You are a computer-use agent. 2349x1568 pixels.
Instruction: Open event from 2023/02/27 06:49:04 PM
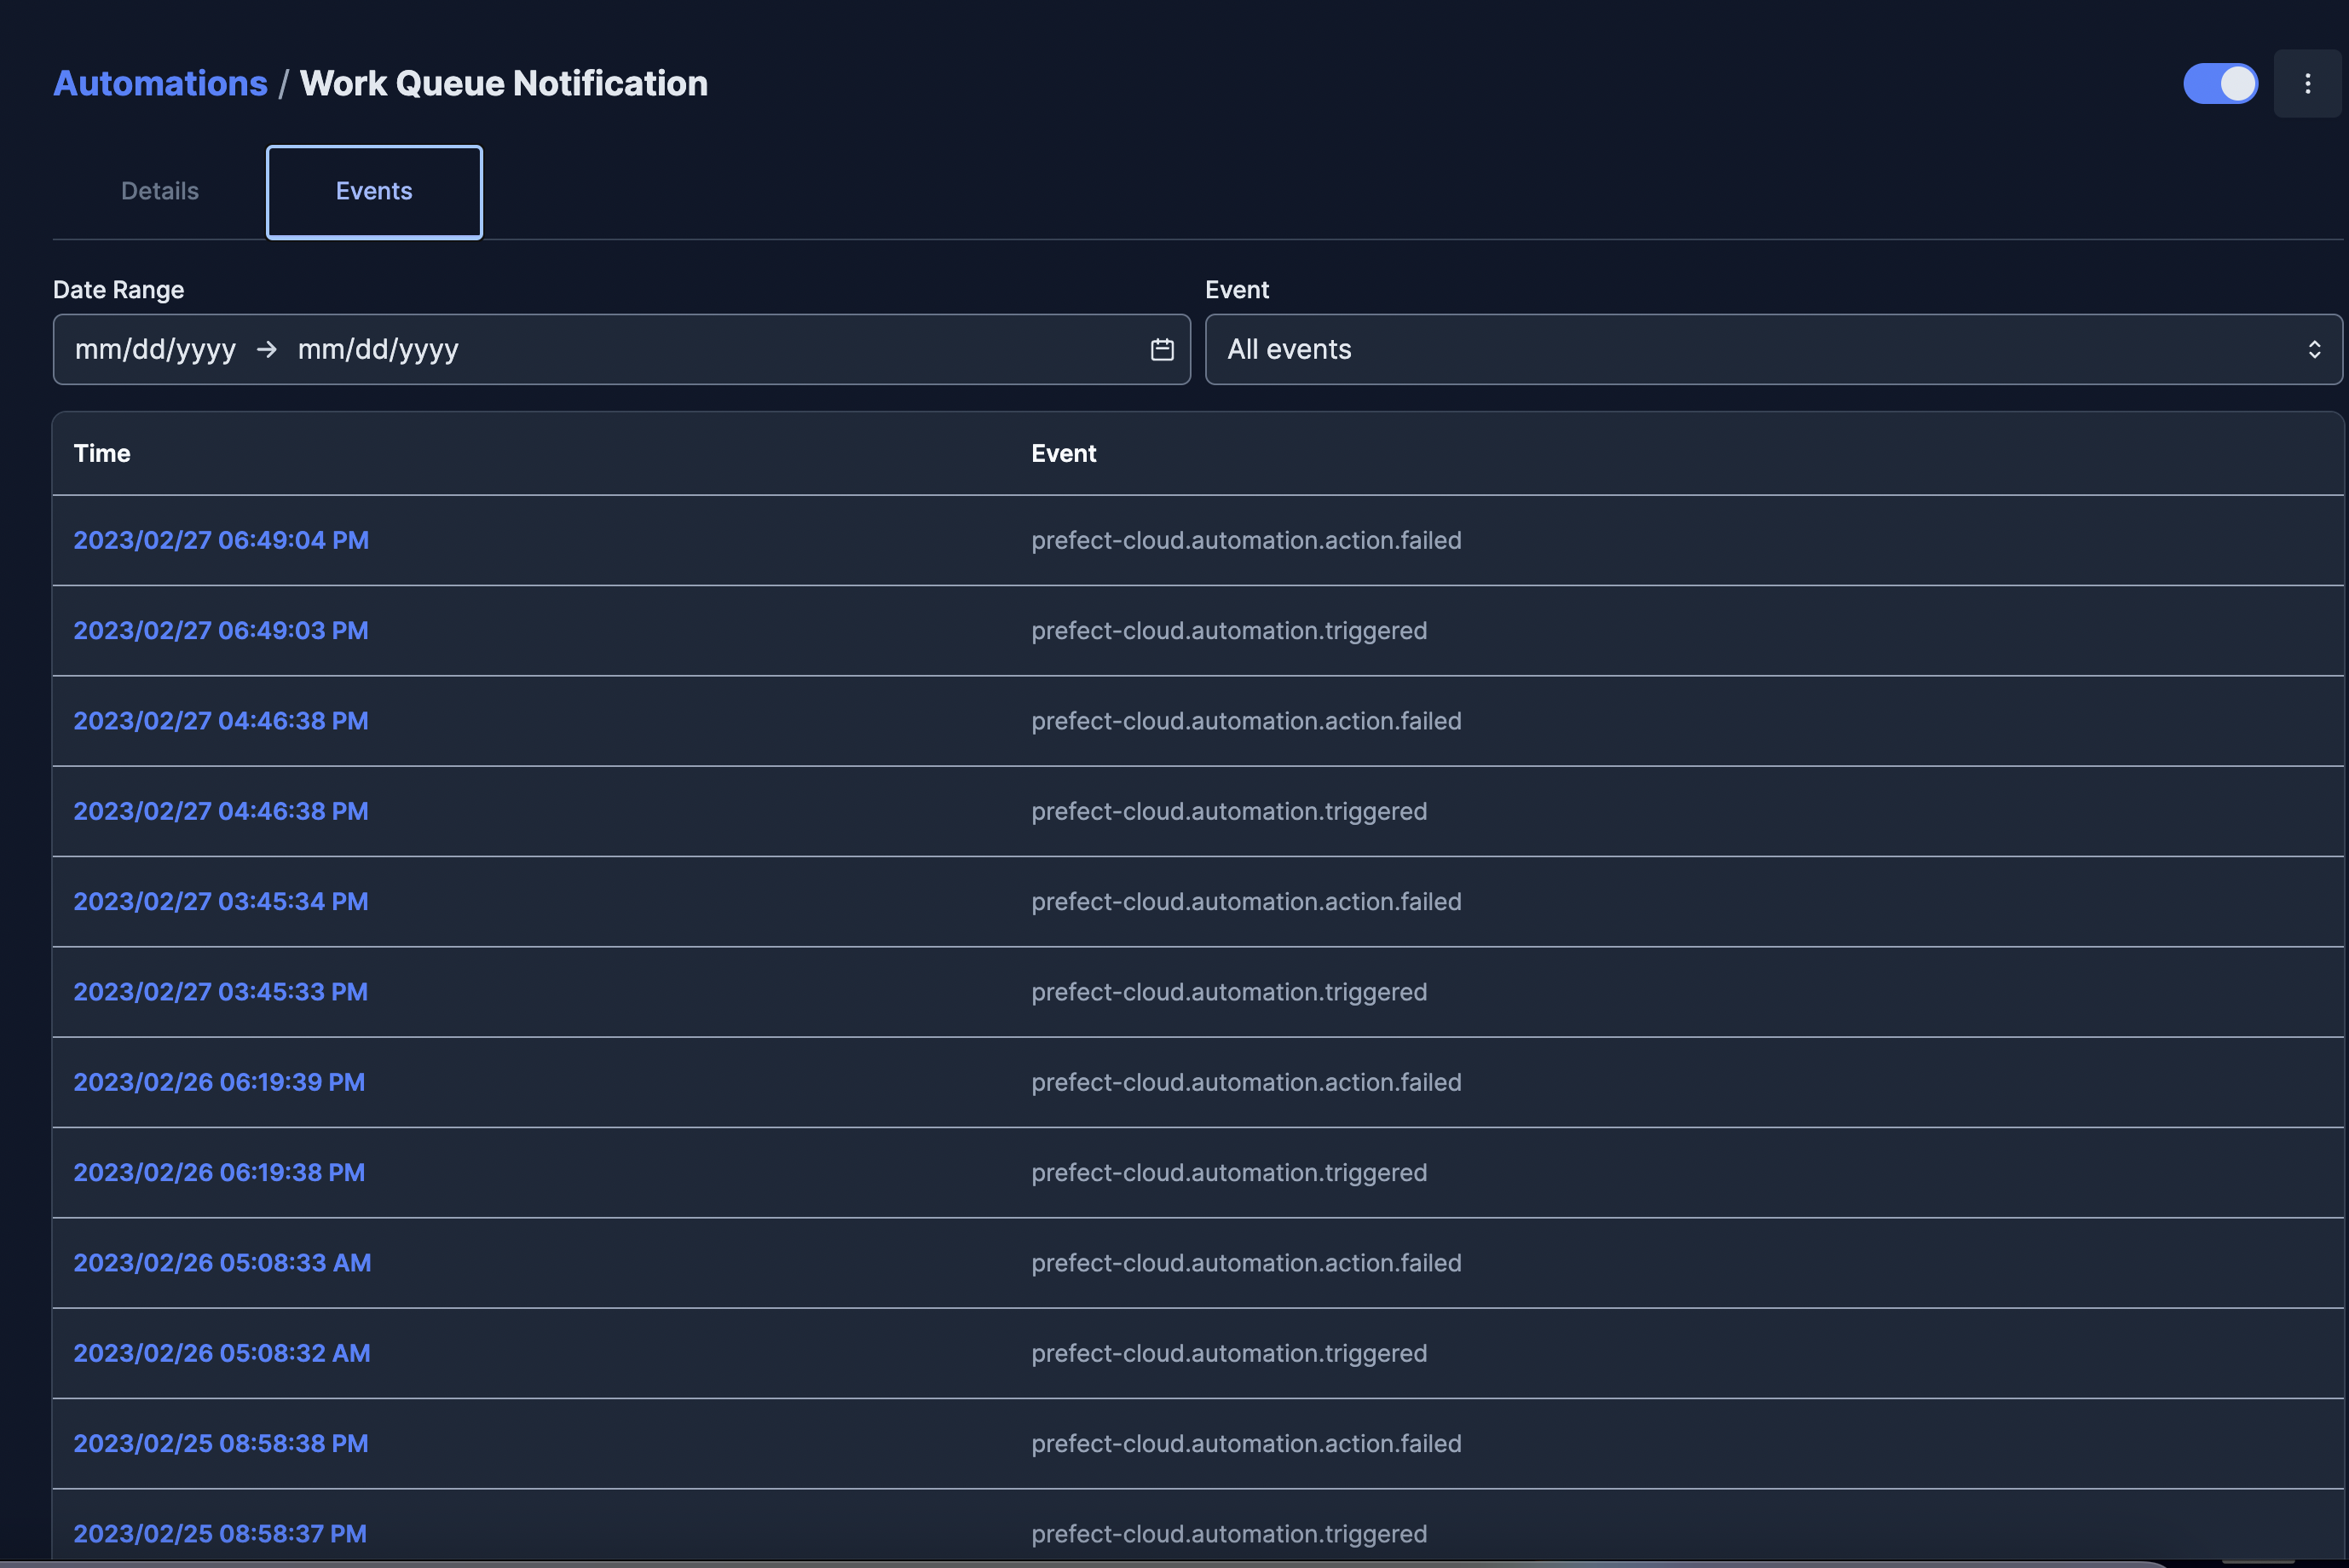[x=221, y=540]
